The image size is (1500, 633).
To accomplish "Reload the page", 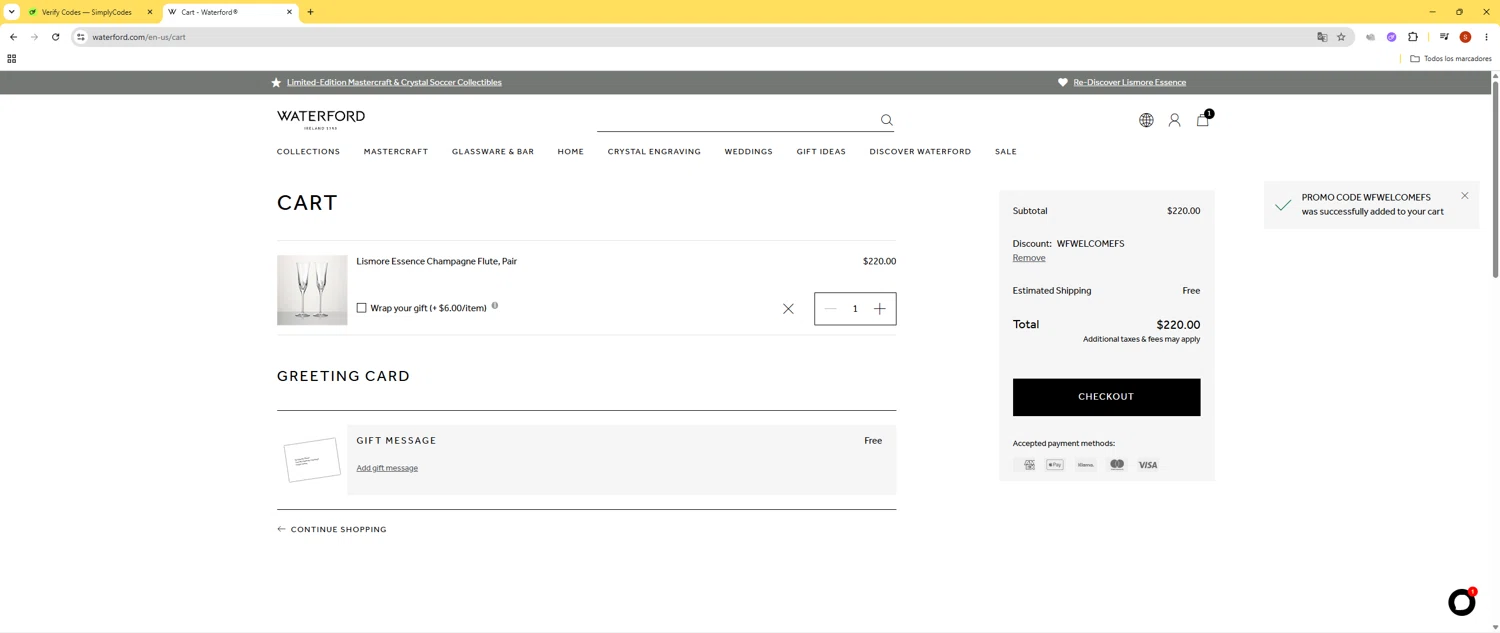I will tap(55, 37).
